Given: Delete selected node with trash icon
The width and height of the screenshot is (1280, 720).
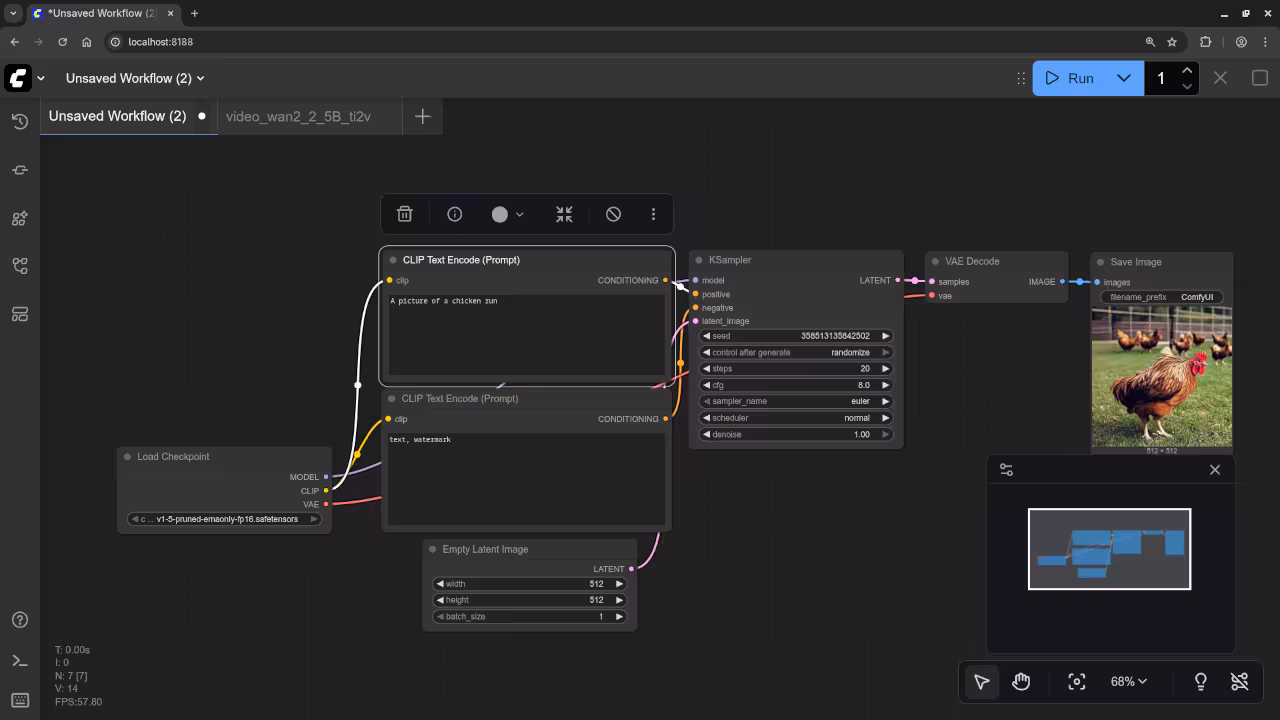Looking at the screenshot, I should tap(404, 214).
